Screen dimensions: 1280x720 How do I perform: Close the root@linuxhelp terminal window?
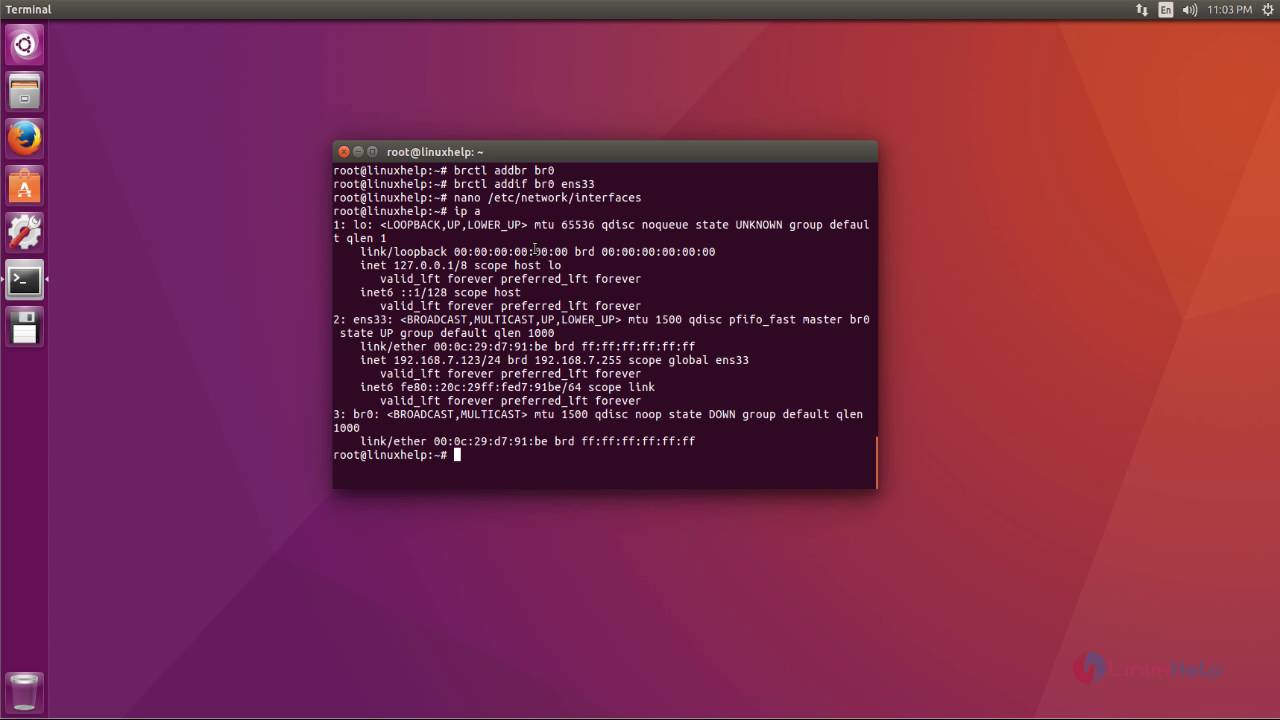click(344, 152)
